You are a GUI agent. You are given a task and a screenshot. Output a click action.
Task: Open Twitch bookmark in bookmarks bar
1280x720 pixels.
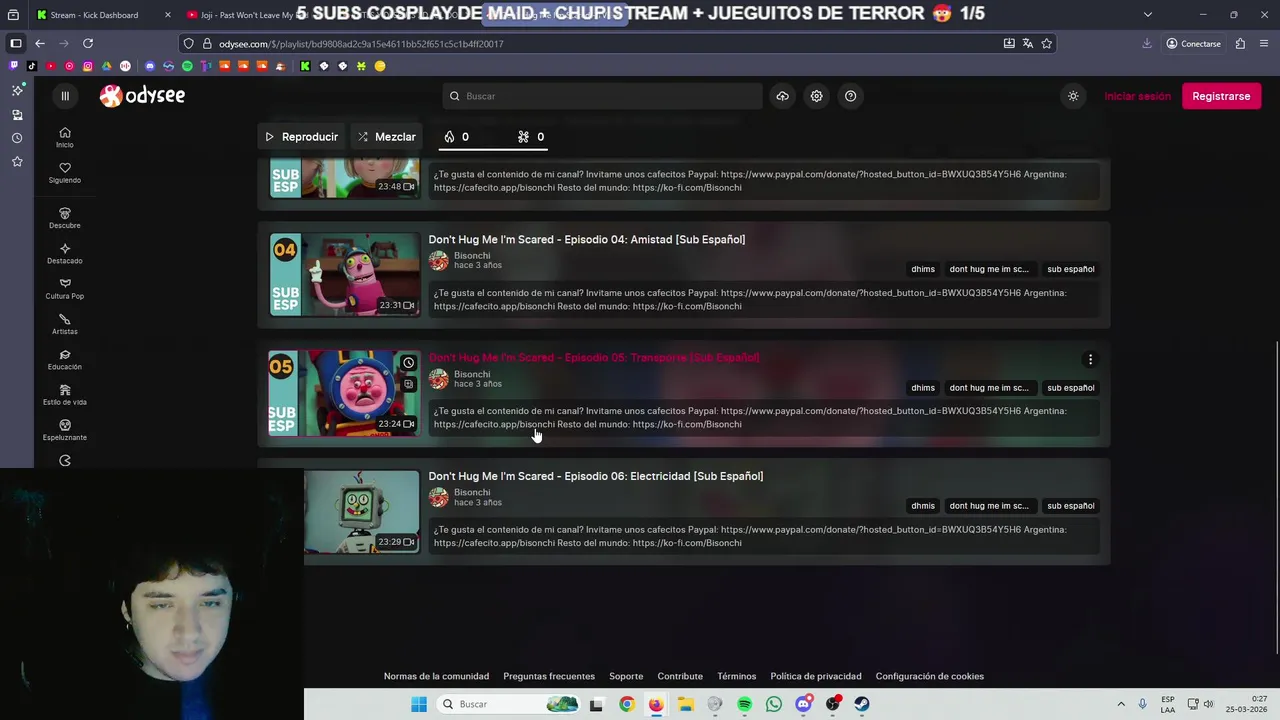coord(14,66)
